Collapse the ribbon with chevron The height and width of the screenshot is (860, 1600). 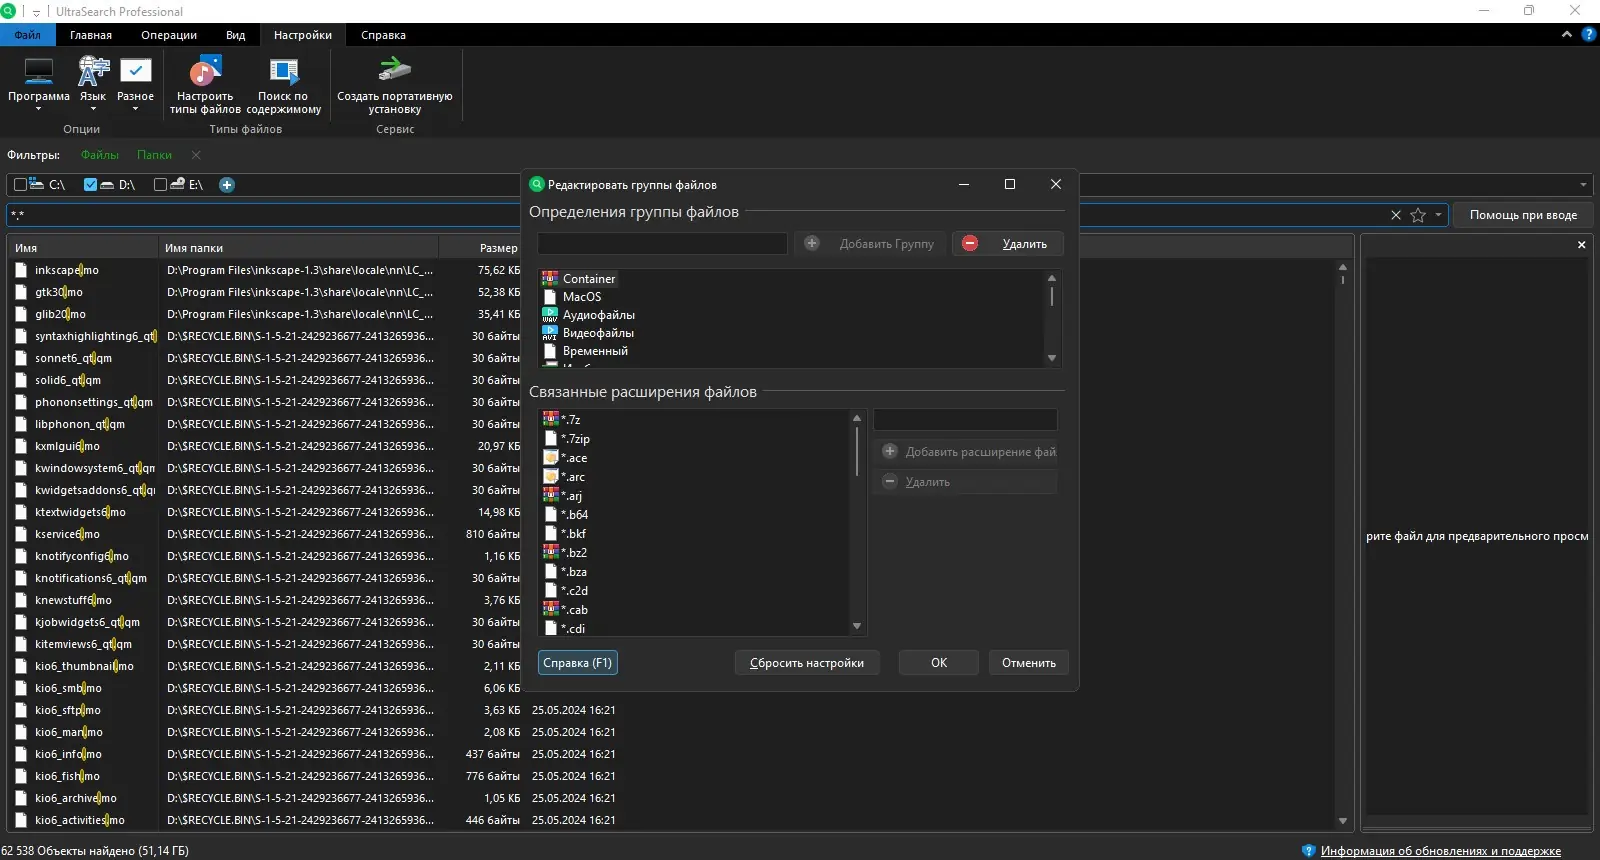(1567, 34)
